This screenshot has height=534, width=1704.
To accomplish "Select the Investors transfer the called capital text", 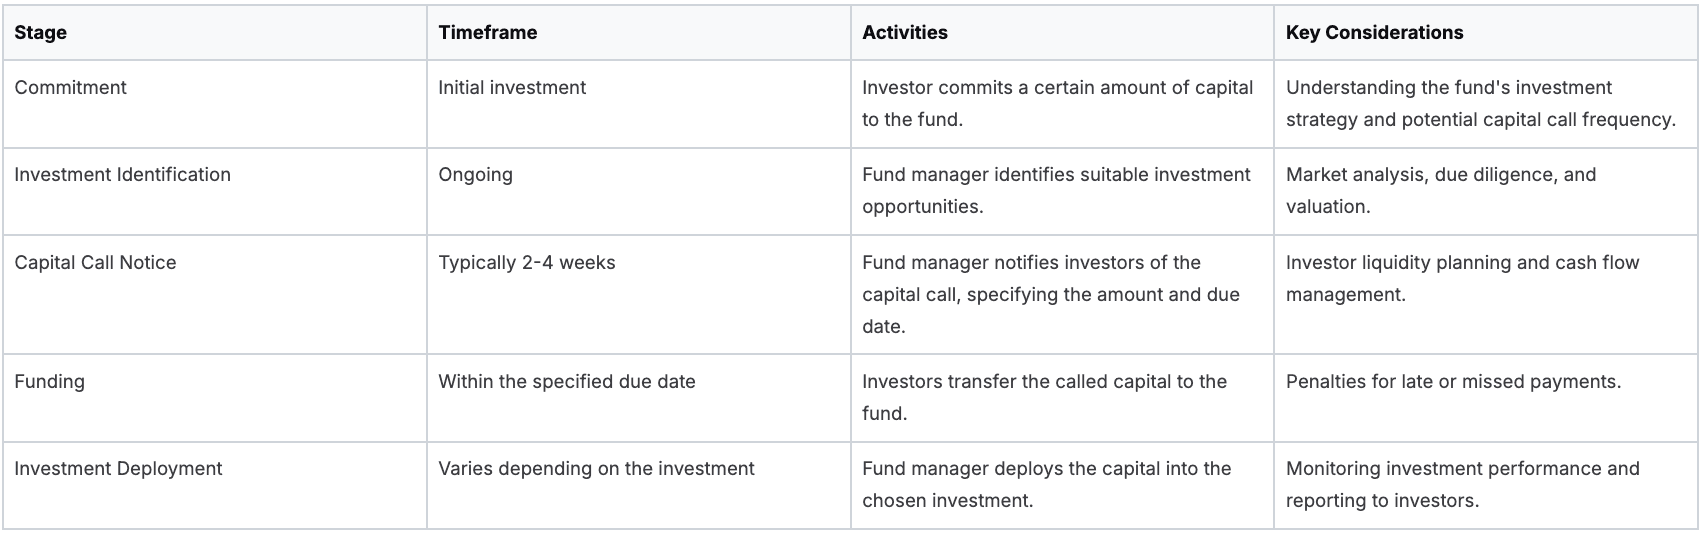I will point(1044,397).
